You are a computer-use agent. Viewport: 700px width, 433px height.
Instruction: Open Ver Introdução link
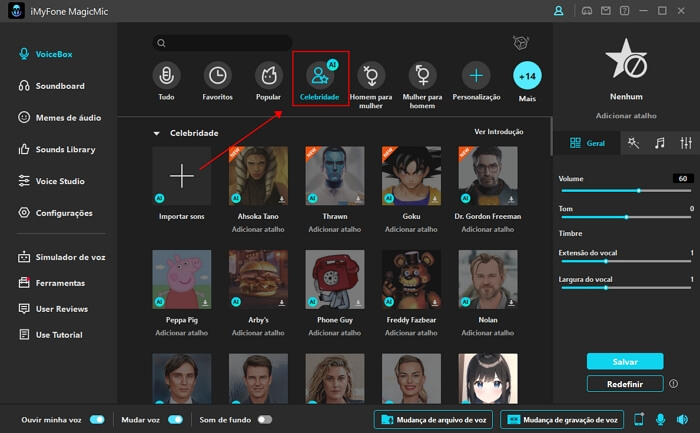[x=499, y=132]
